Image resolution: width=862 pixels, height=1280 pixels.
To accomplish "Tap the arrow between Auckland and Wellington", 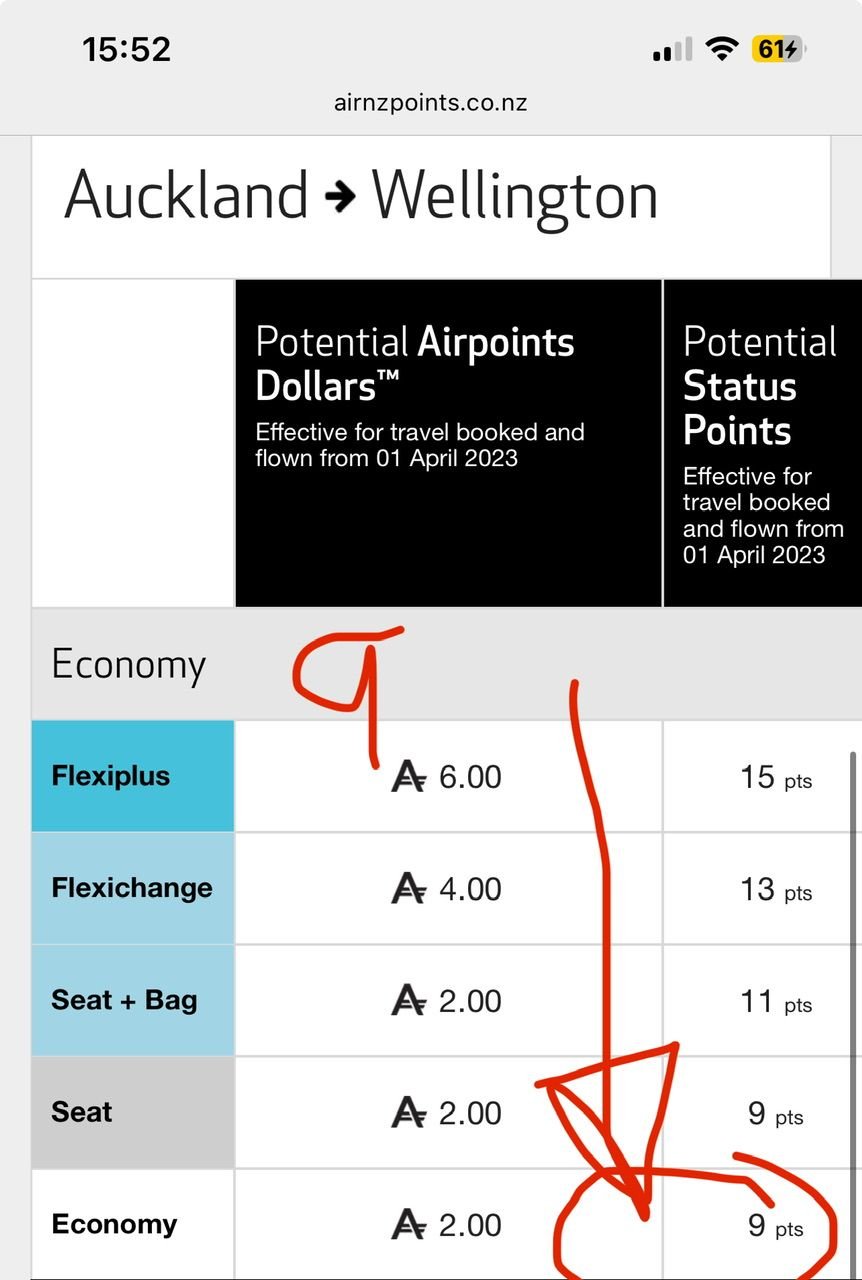I will pos(340,197).
